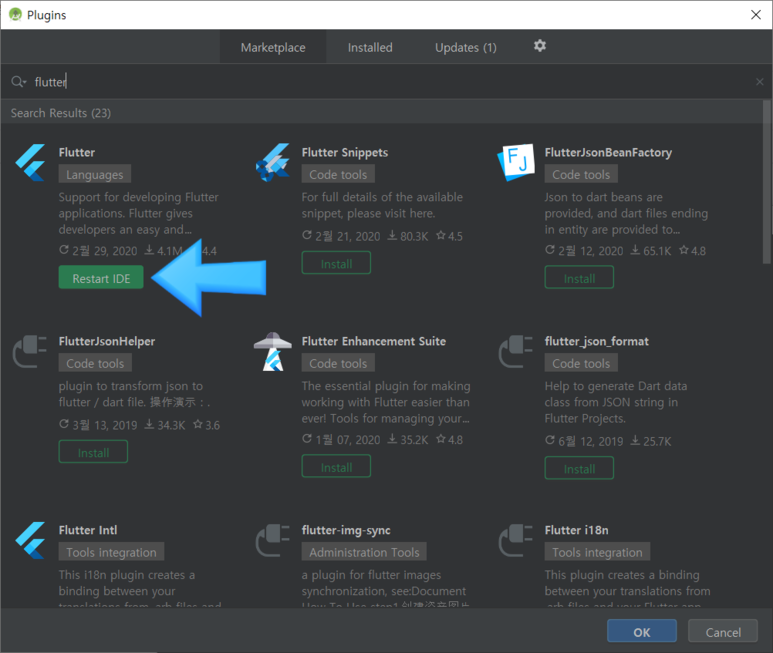Click the Flutter Enhancement Suite UFO icon
Image resolution: width=773 pixels, height=653 pixels.
273,351
